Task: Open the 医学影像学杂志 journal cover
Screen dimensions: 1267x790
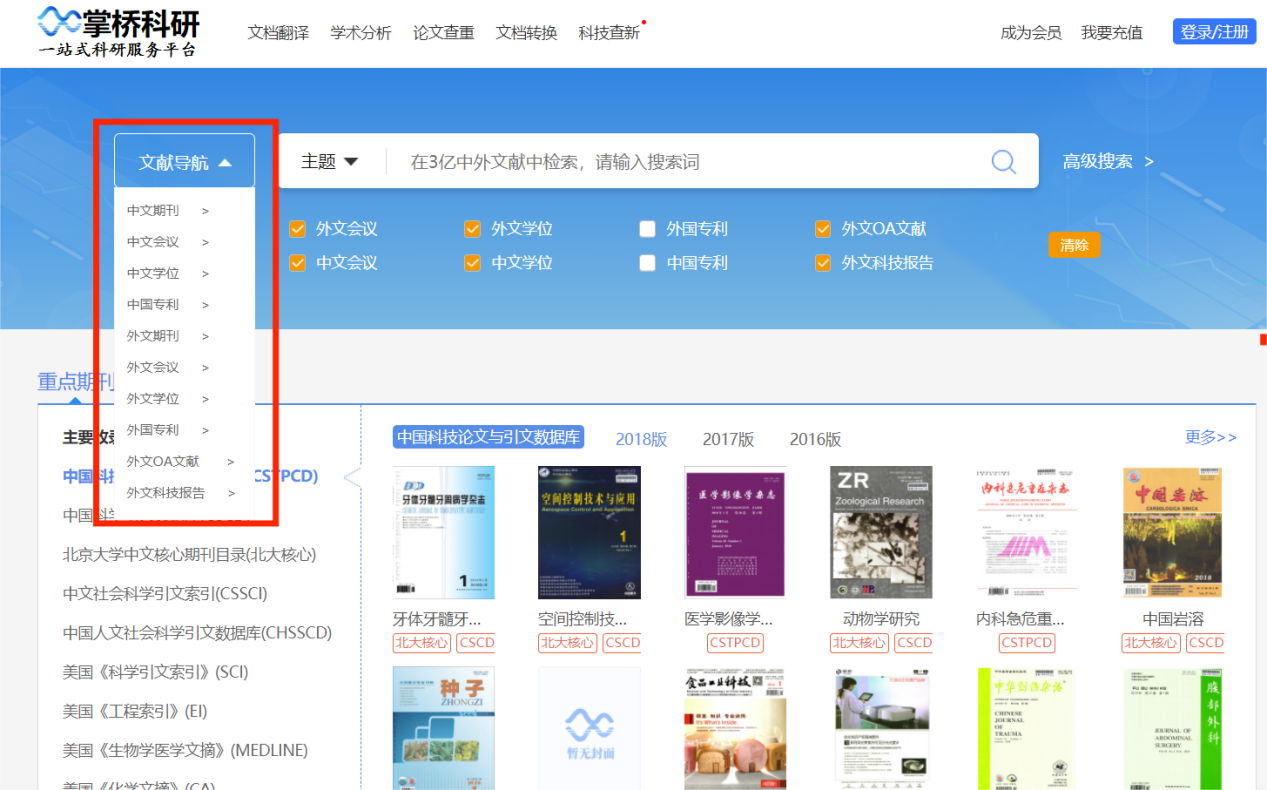Action: 735,533
